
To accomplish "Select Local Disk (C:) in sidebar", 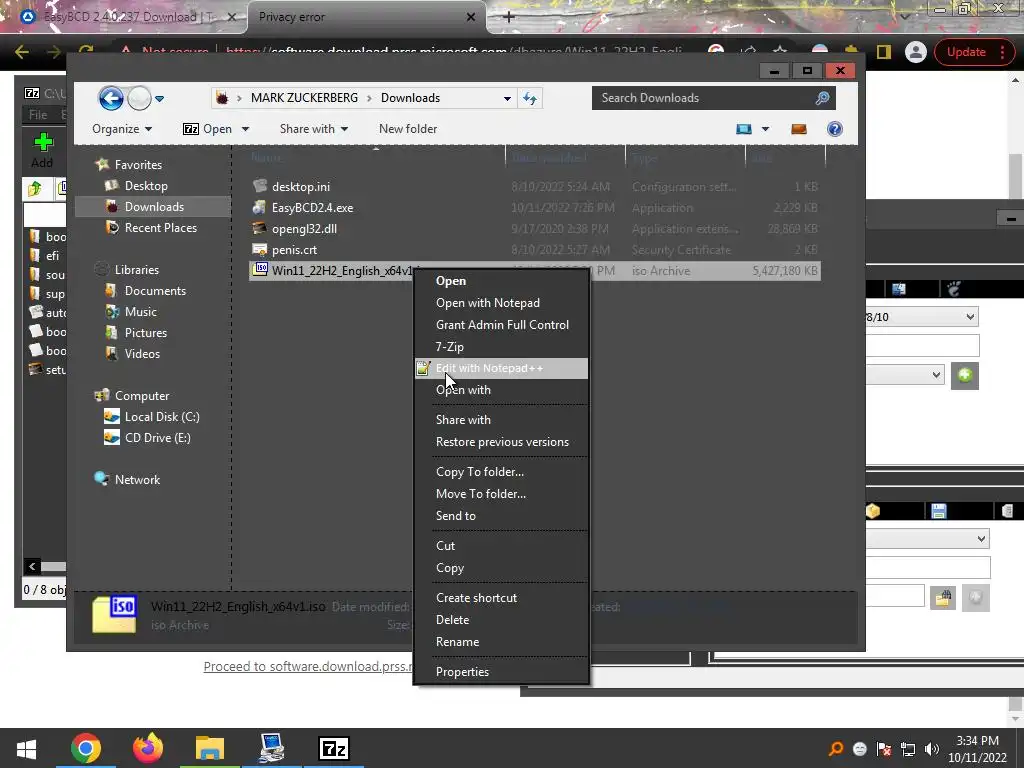I will point(161,417).
